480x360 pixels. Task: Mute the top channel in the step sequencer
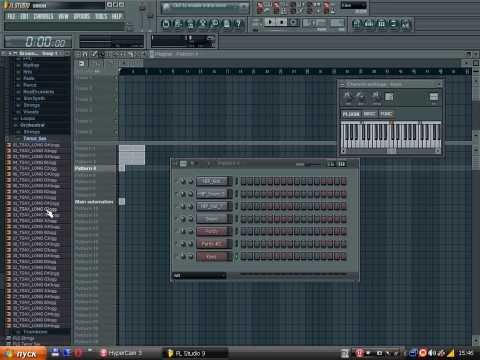177,181
